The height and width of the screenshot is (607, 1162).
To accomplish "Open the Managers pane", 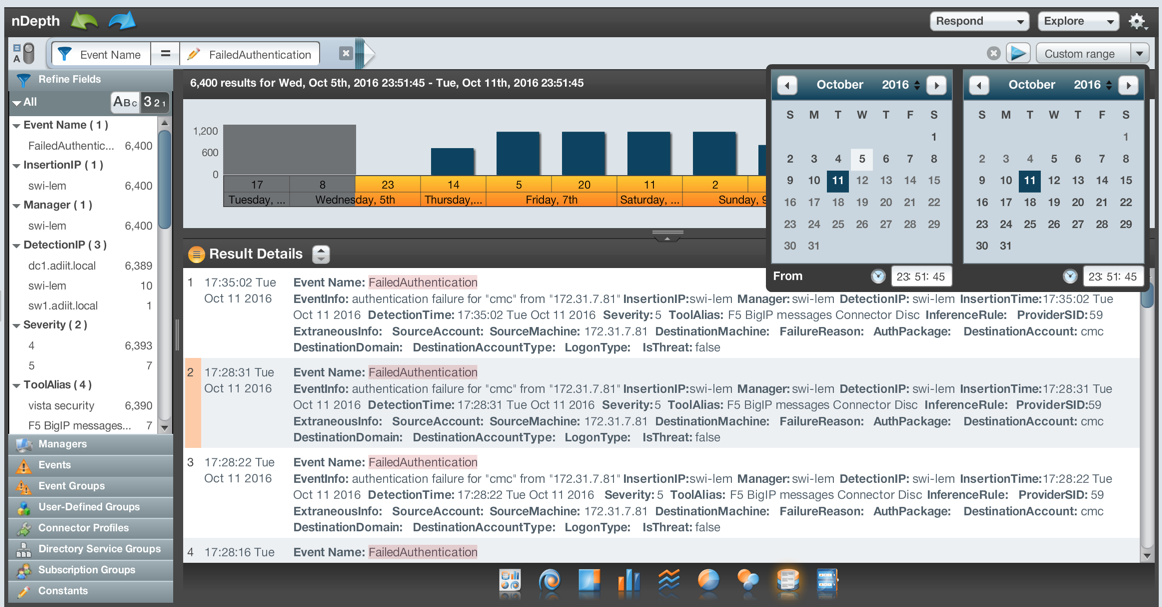I will pyautogui.click(x=90, y=444).
